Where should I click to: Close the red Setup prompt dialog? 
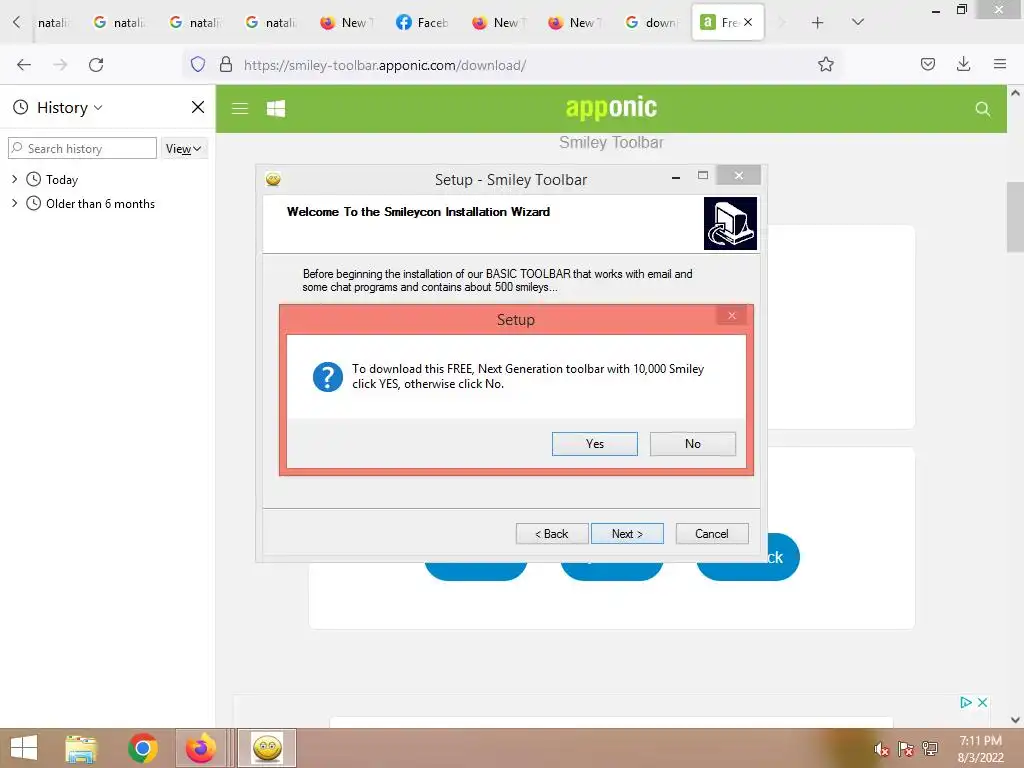click(x=731, y=316)
